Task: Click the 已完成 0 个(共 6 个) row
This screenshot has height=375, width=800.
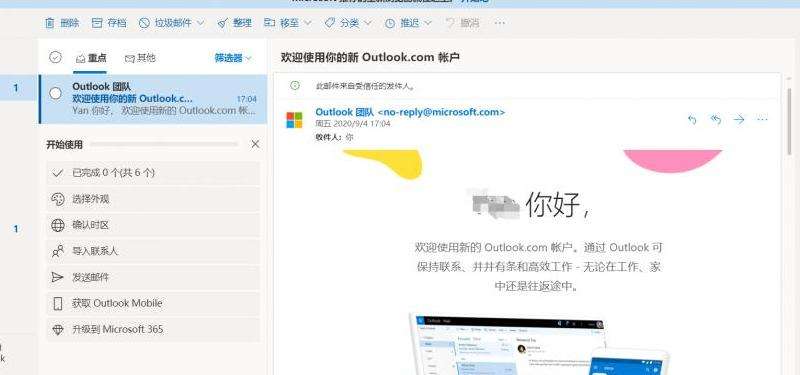Action: (153, 173)
